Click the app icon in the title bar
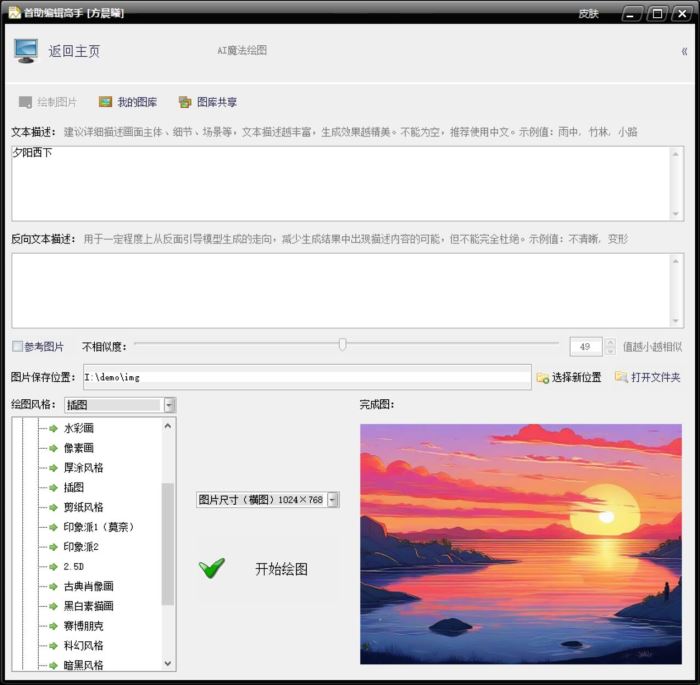 (x=14, y=13)
